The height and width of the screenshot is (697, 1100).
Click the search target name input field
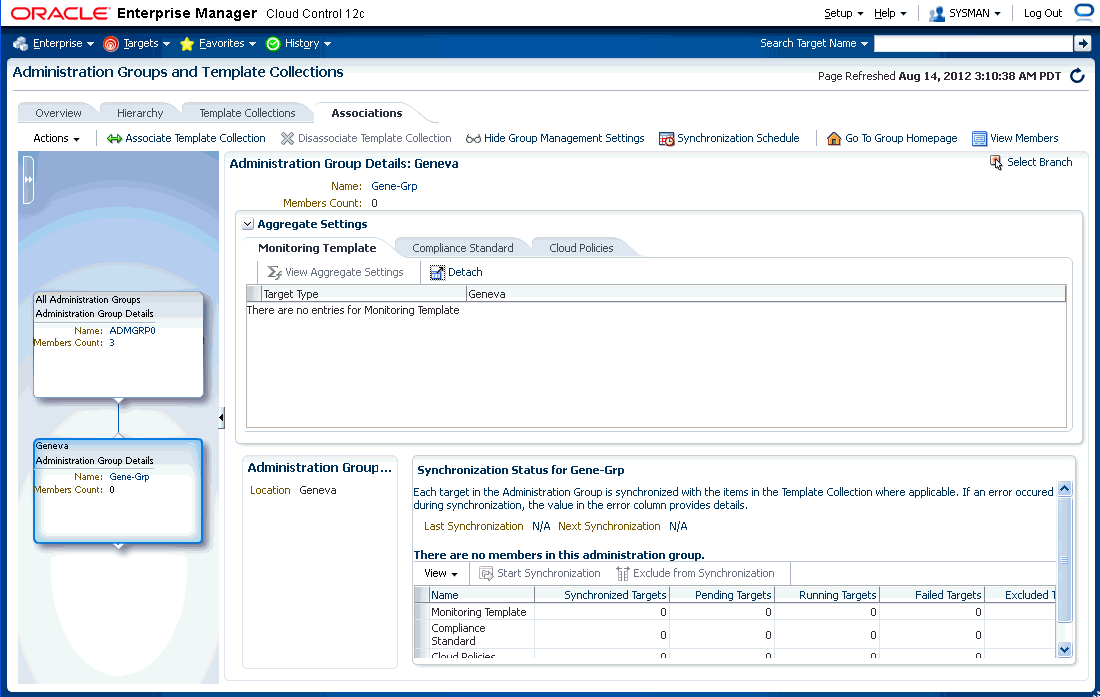[973, 43]
